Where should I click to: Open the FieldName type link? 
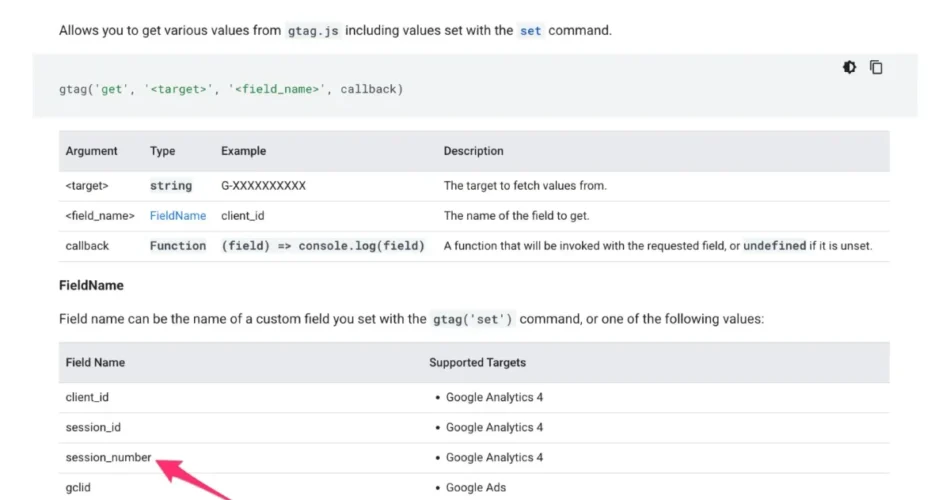178,216
